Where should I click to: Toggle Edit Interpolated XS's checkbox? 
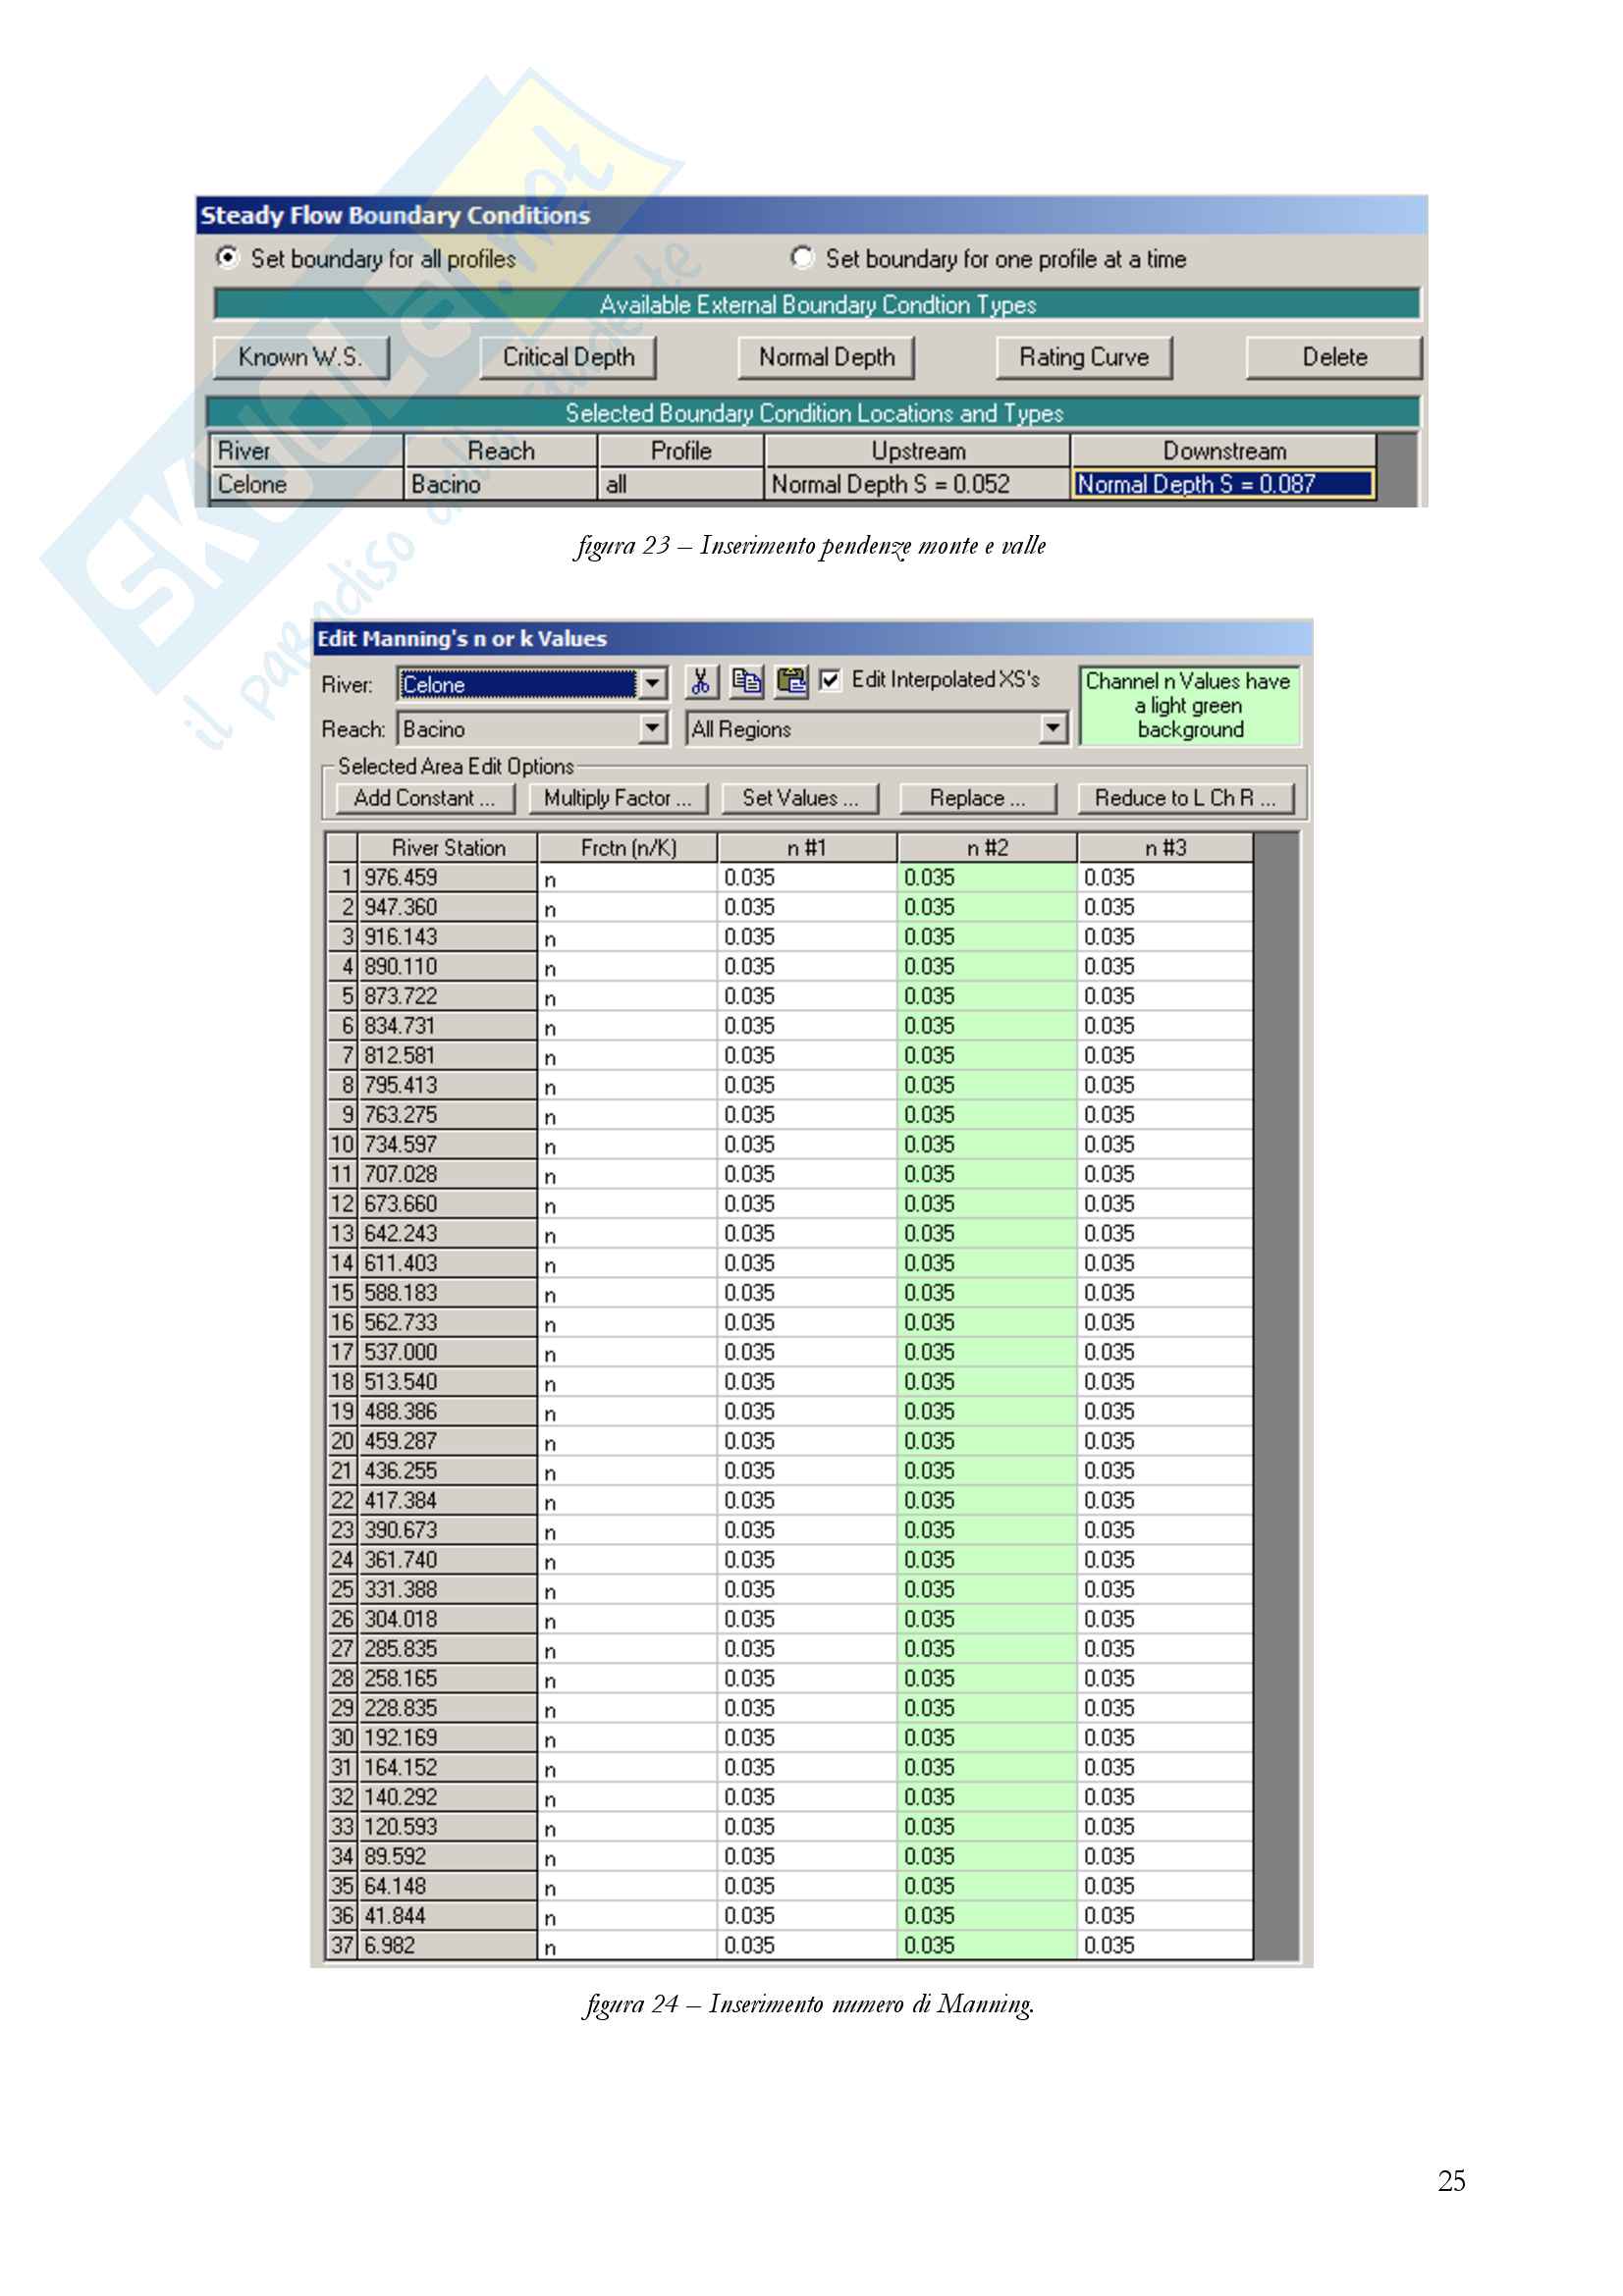tap(830, 681)
